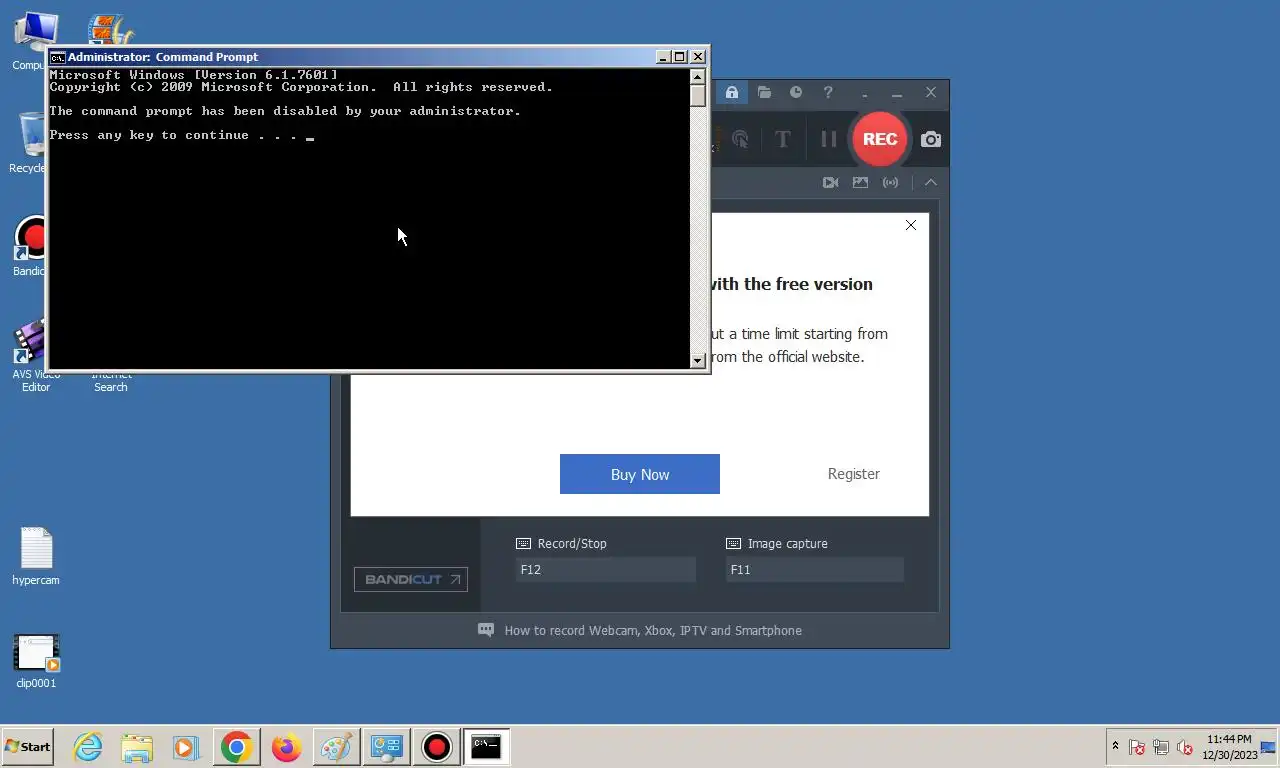
Task: Select the Recycle Bin desktop icon
Action: click(x=29, y=143)
